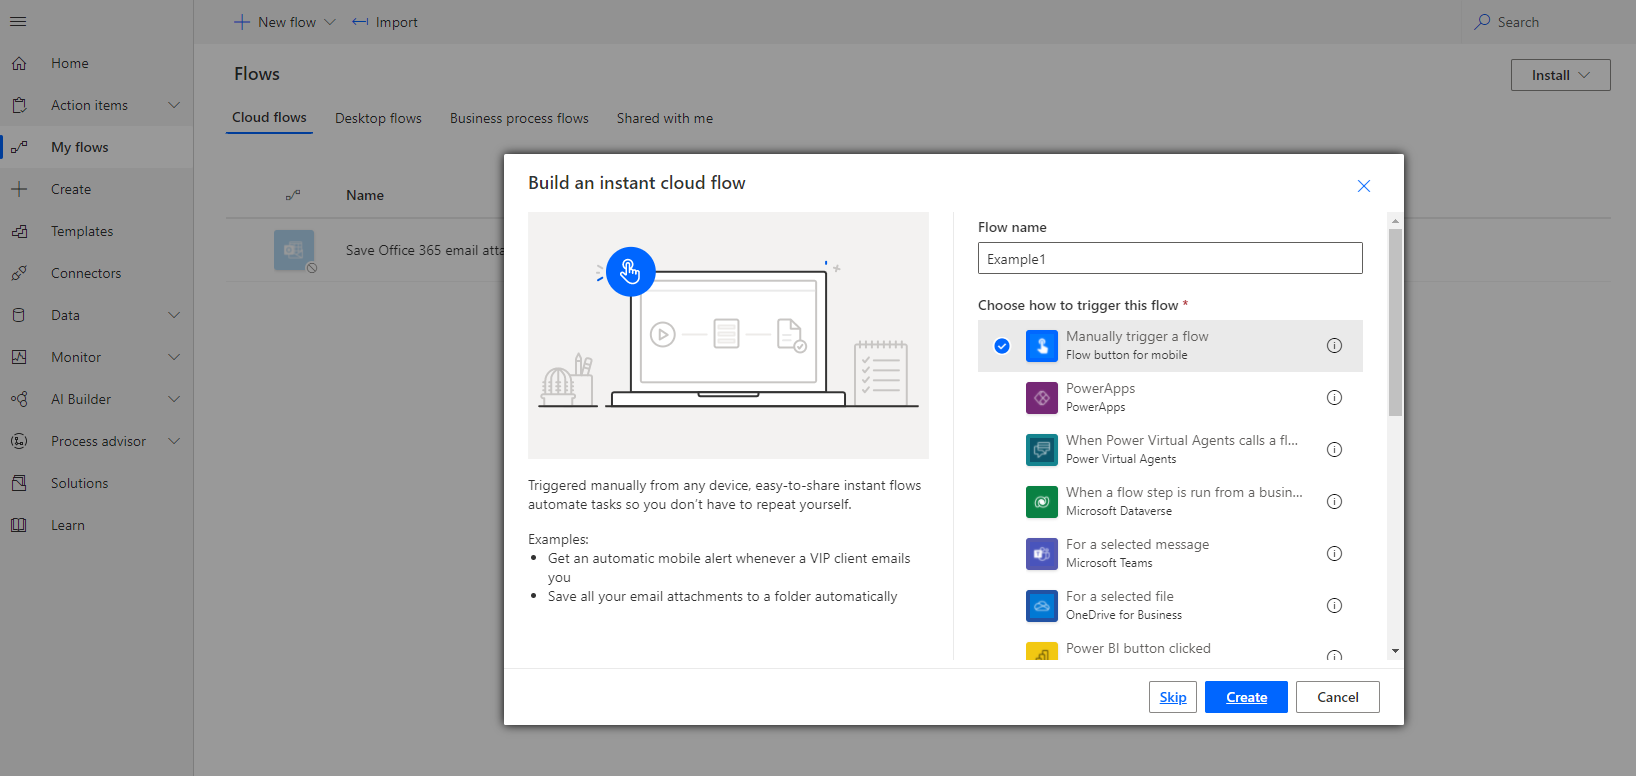Show info for Dataverse flow step trigger
This screenshot has width=1636, height=776.
pyautogui.click(x=1334, y=502)
